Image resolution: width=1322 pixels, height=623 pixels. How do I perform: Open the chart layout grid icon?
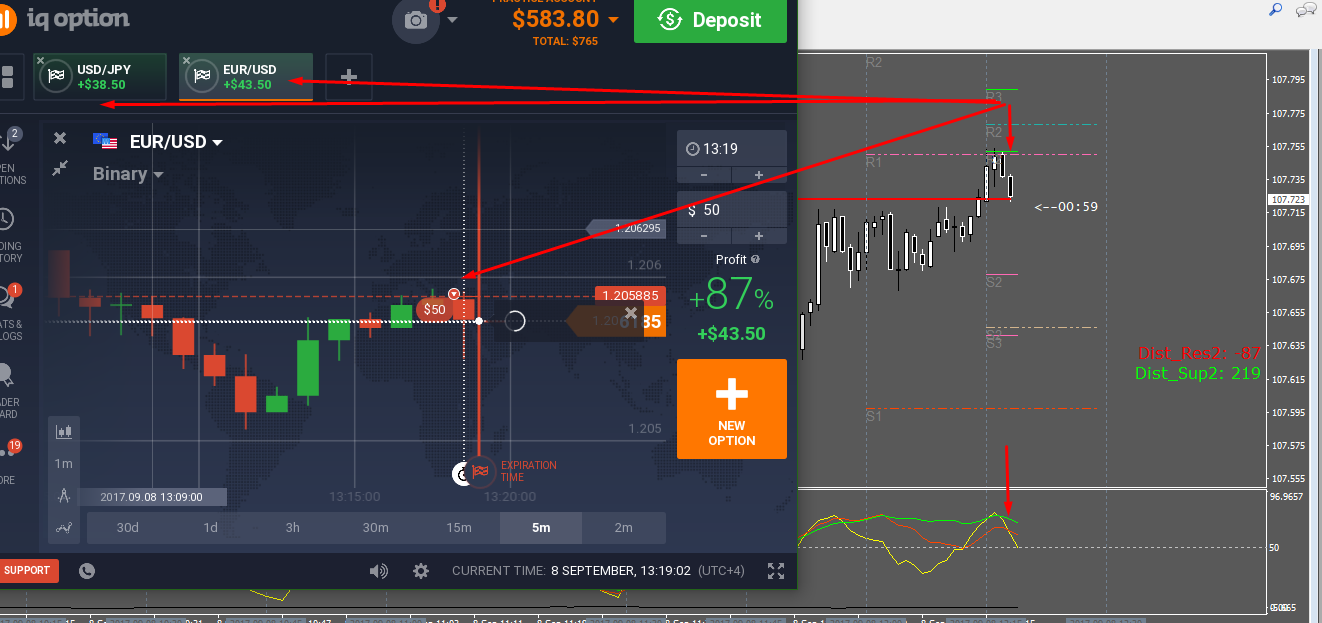(x=8, y=78)
